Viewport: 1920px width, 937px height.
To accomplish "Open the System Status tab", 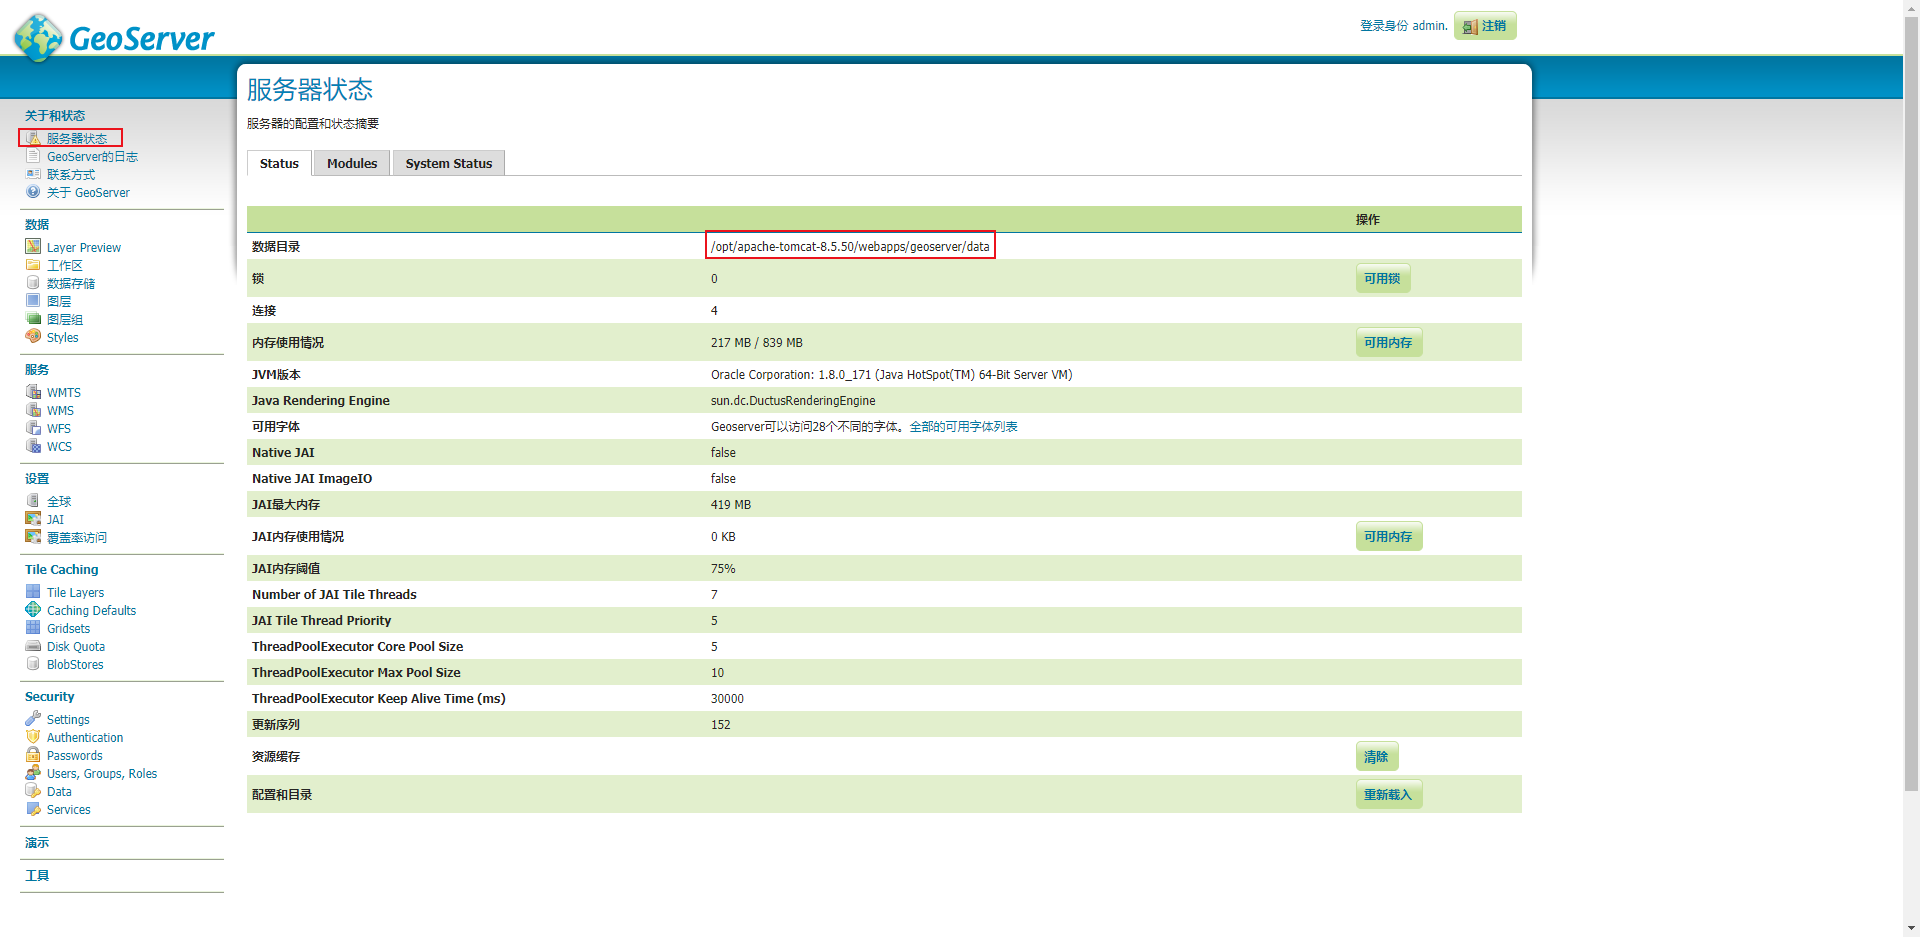I will point(448,162).
